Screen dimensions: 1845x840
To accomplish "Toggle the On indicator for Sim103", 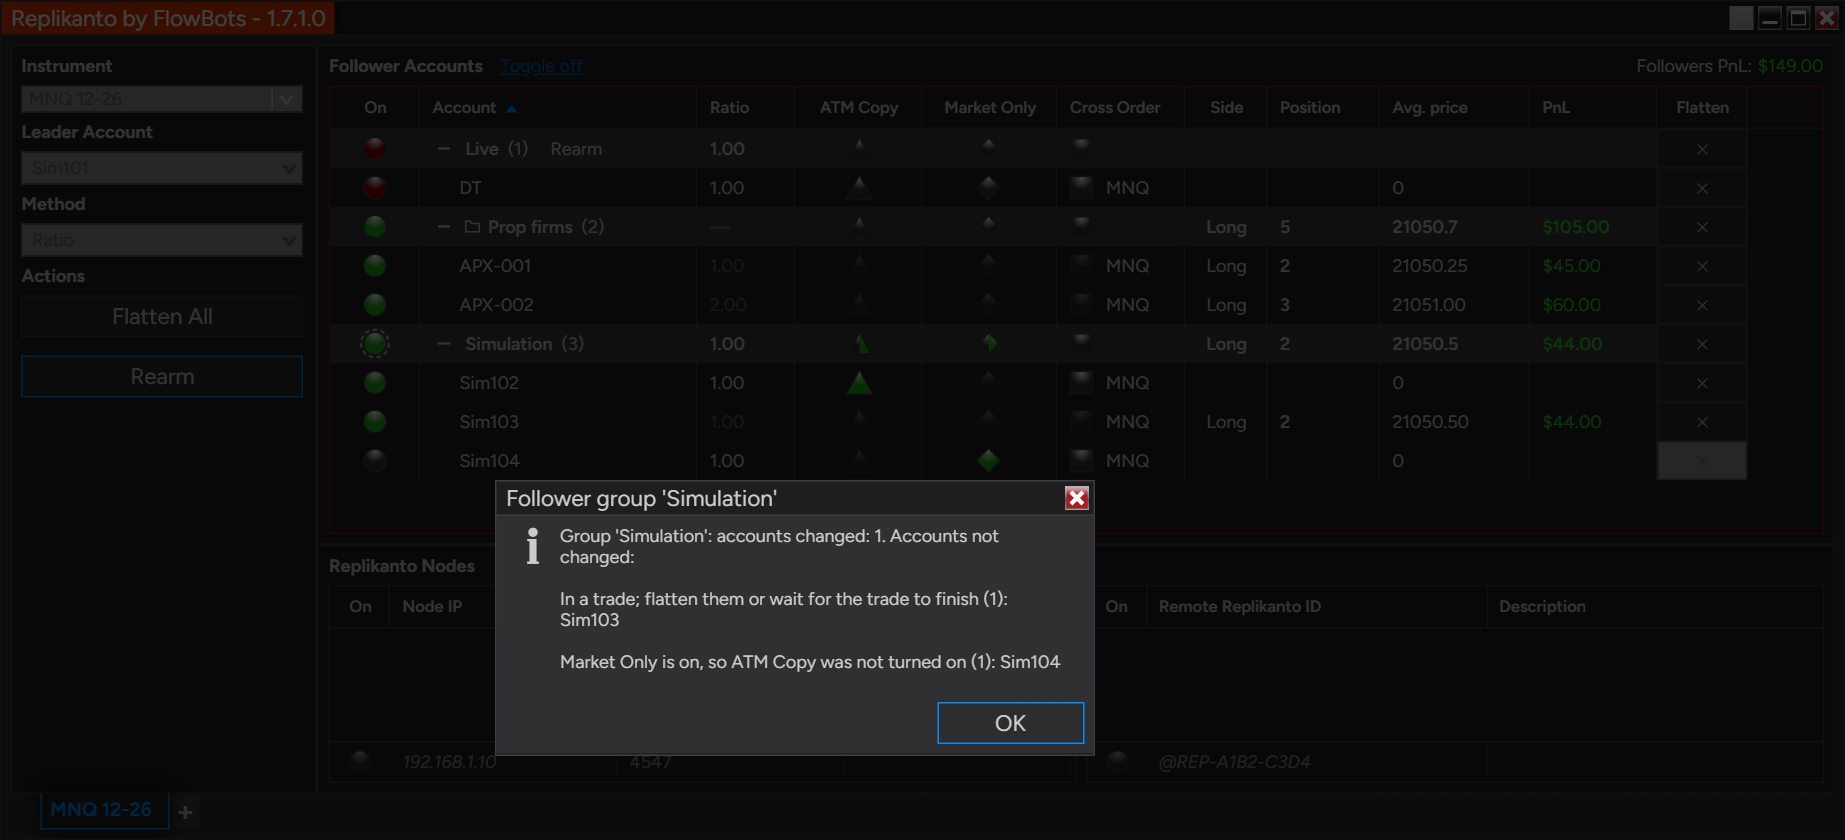I will 375,421.
